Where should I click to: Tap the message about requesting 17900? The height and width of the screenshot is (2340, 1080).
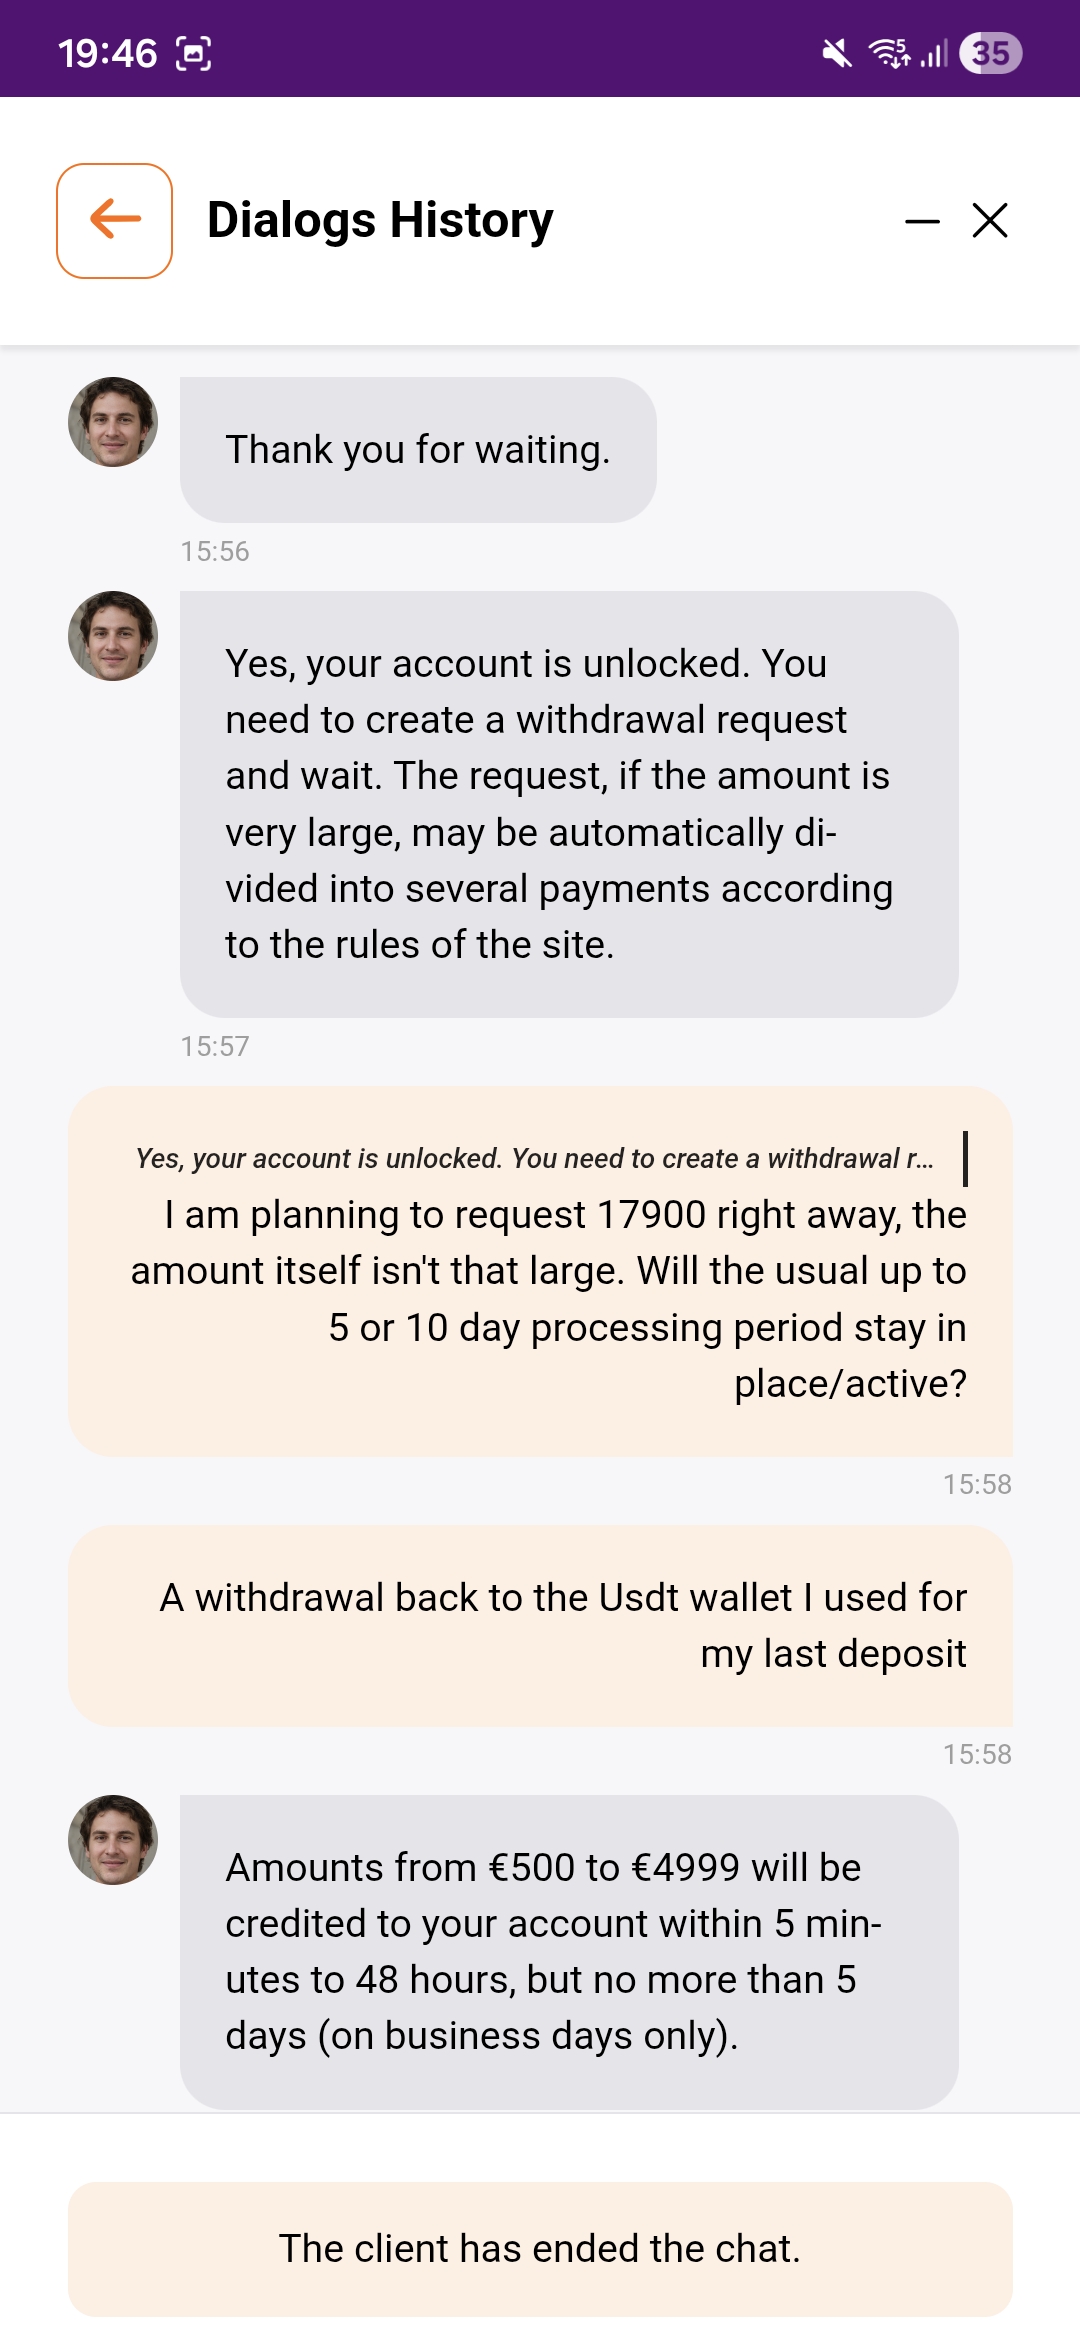coord(548,1300)
